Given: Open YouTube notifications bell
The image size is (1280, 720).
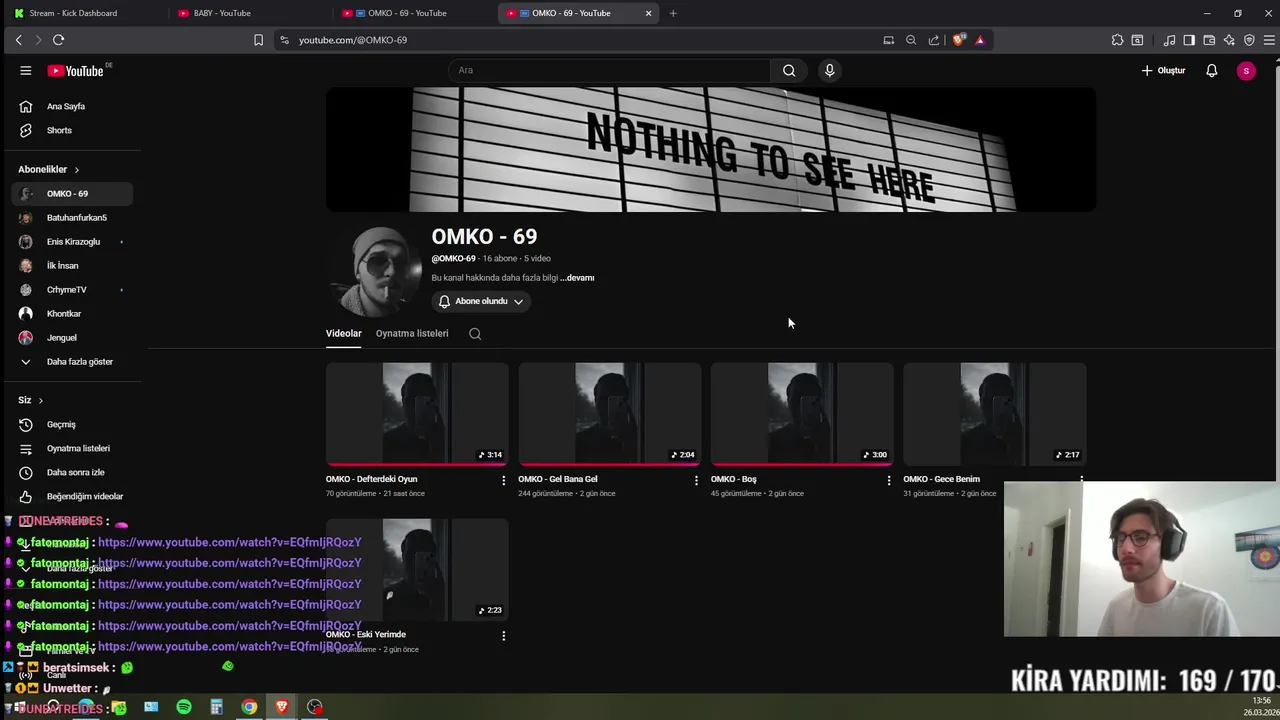Looking at the screenshot, I should (1211, 71).
